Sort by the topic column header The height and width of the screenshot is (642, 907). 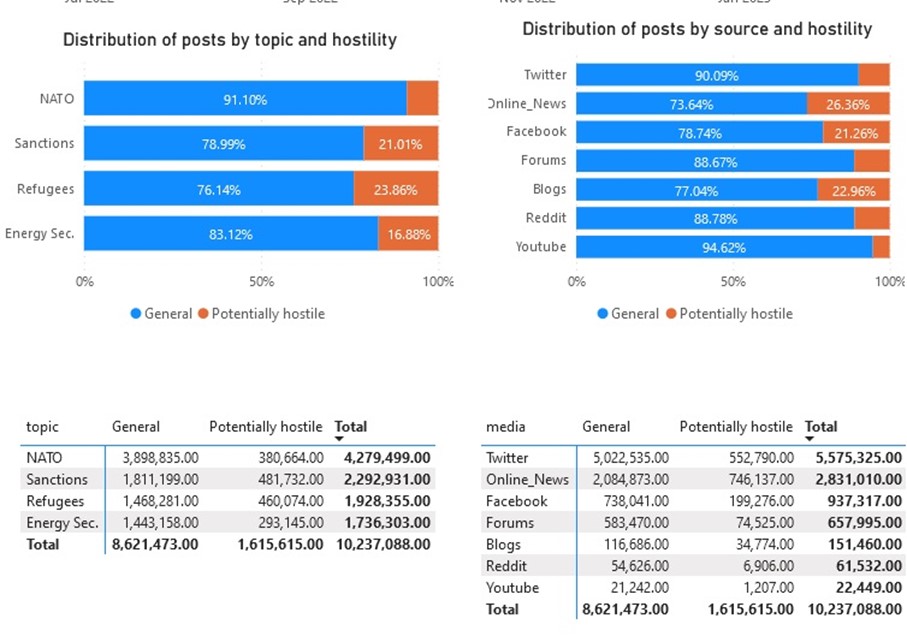click(42, 427)
